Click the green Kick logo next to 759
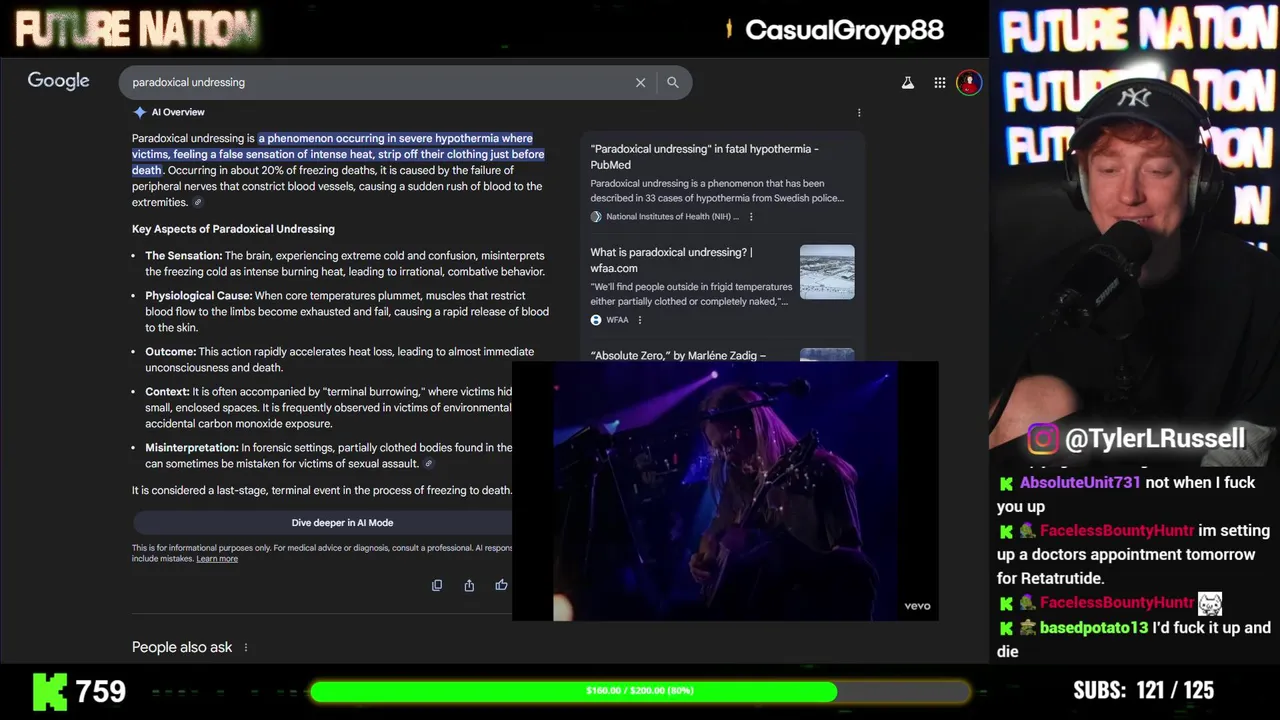Viewport: 1280px width, 720px height. point(49,691)
